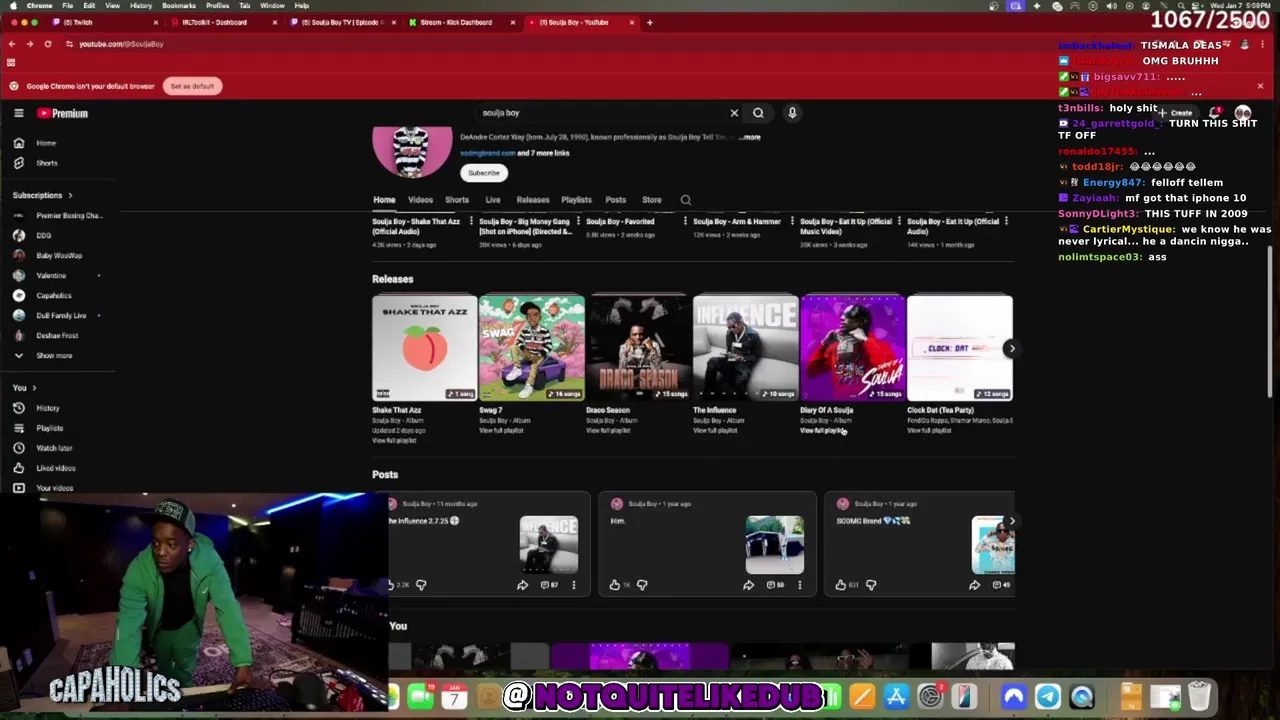
Task: Click the YouTube search input field
Action: [600, 113]
